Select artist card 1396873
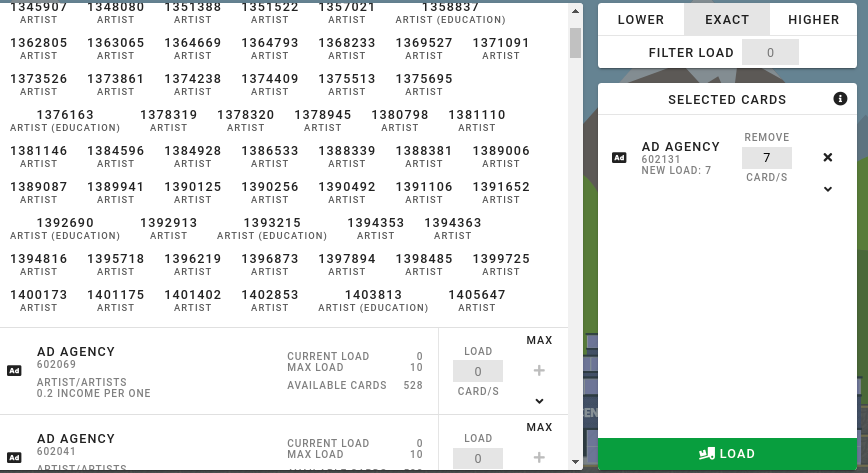 (270, 264)
